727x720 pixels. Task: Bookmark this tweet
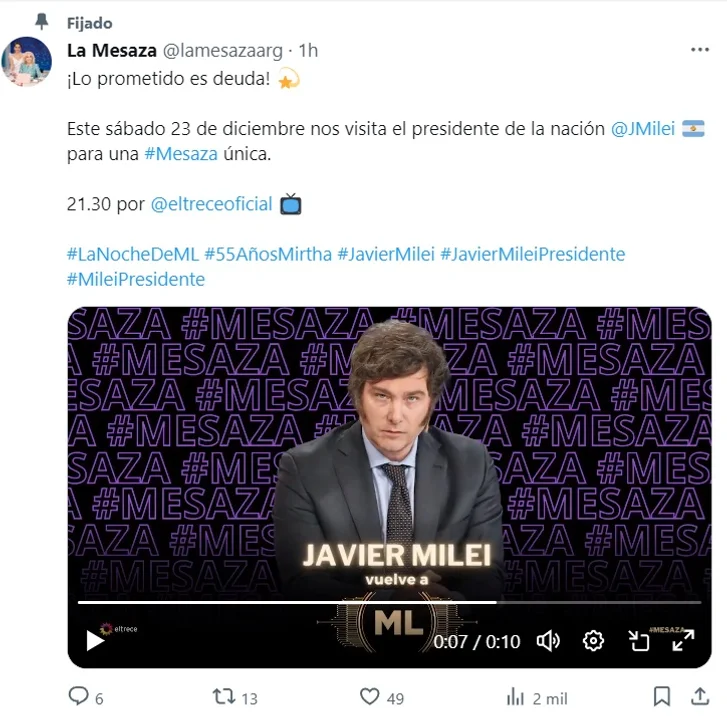pos(662,696)
